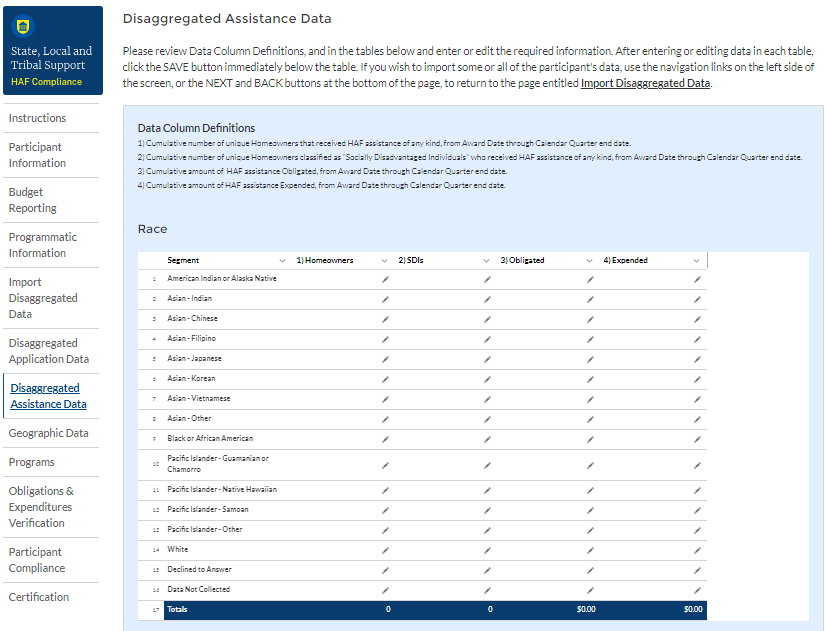The image size is (825, 631).
Task: Expand the 3) Obligated column menu
Action: pyautogui.click(x=590, y=261)
